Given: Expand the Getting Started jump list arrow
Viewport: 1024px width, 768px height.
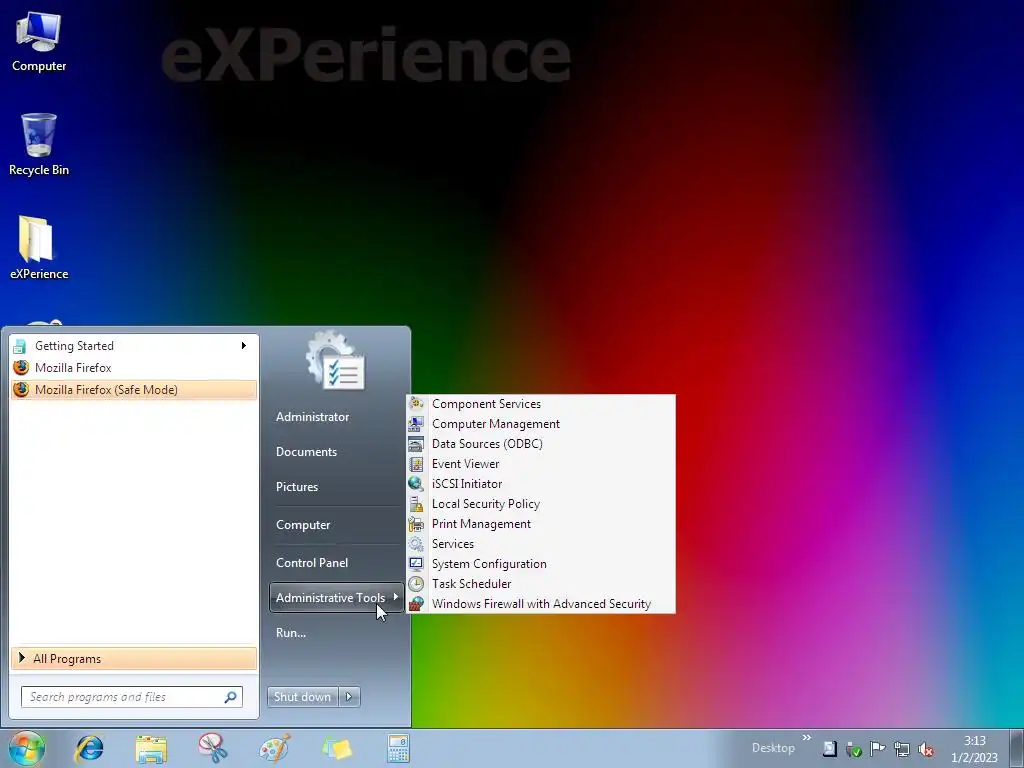Looking at the screenshot, I should pyautogui.click(x=244, y=345).
